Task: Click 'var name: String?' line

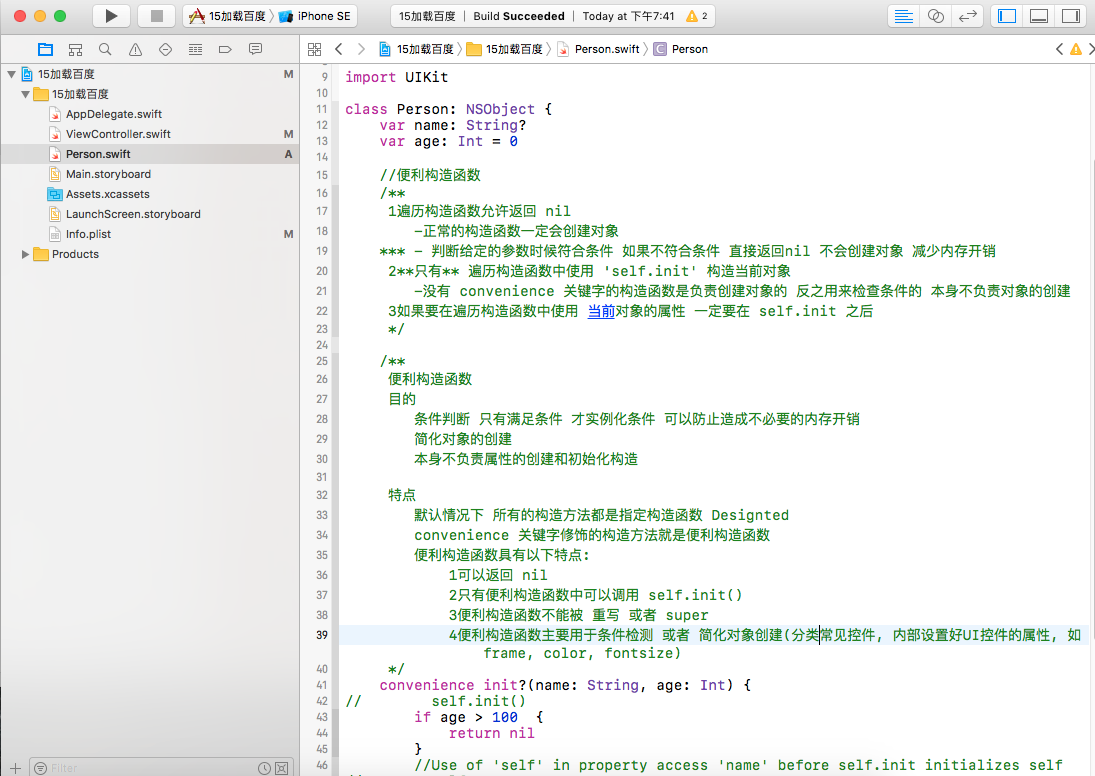Action: coord(453,125)
